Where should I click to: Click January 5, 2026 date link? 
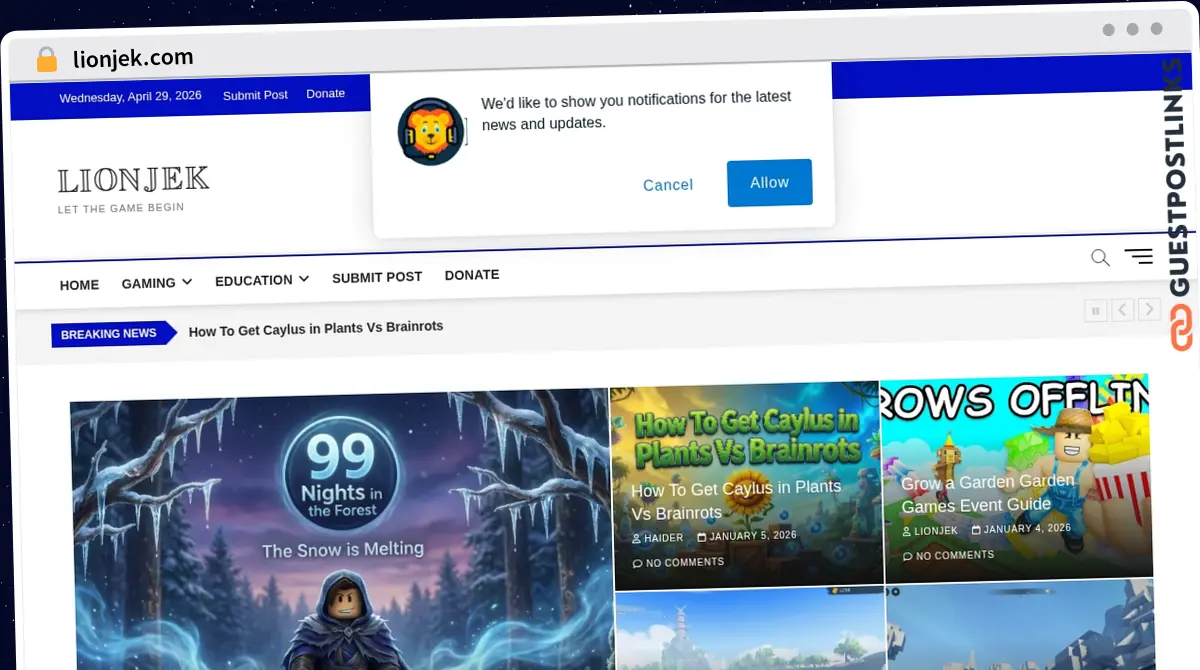(747, 536)
